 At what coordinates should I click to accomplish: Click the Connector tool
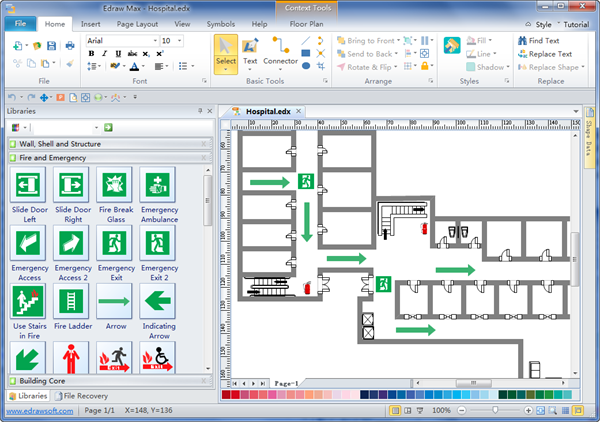(x=280, y=52)
